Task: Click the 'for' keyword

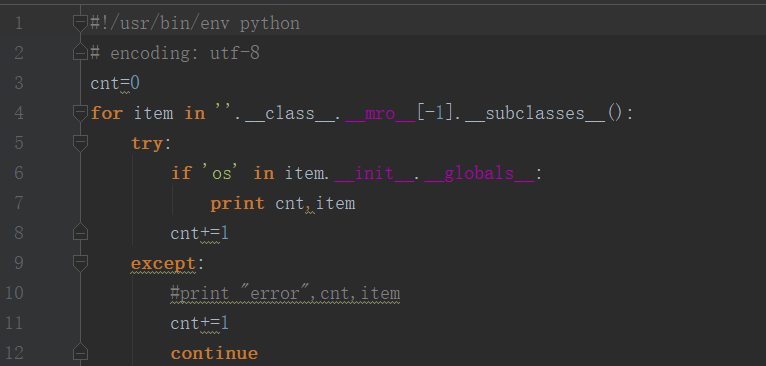Action: [x=106, y=113]
